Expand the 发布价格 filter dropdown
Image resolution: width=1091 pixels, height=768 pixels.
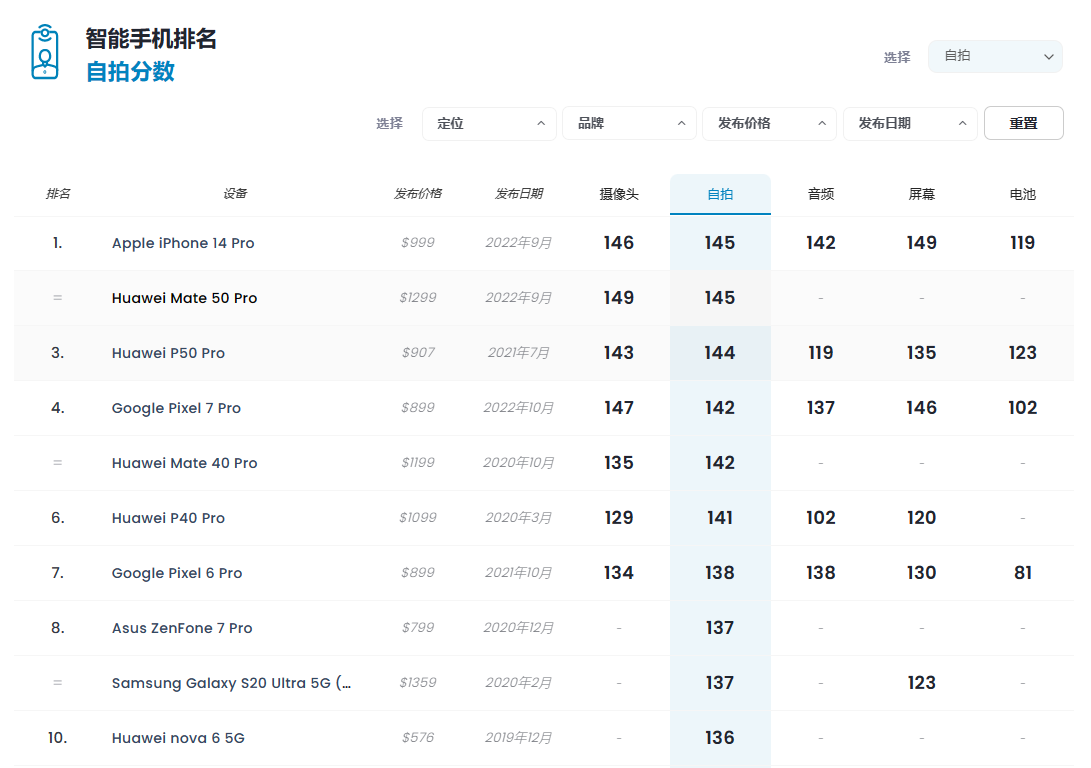tap(770, 124)
